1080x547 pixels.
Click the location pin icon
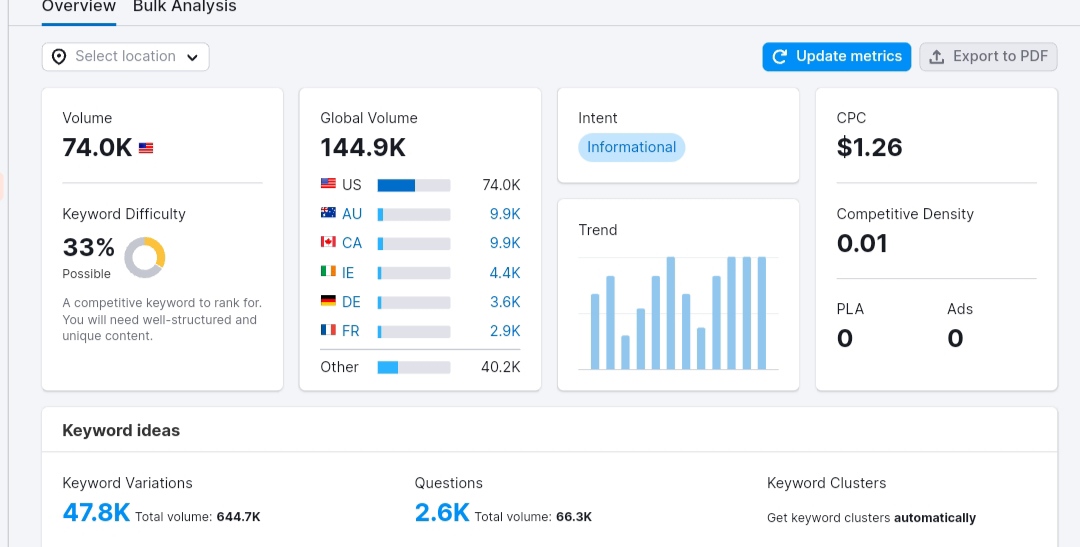pos(59,56)
